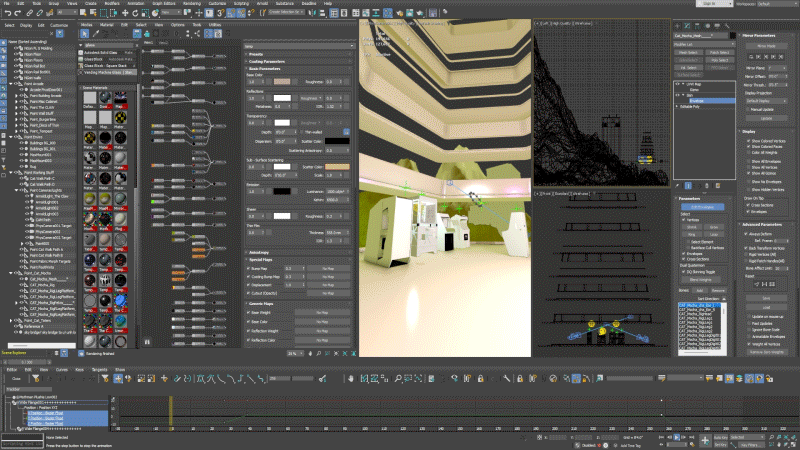Toggle the Bump Map checkbox in Special Maps

click(x=249, y=268)
